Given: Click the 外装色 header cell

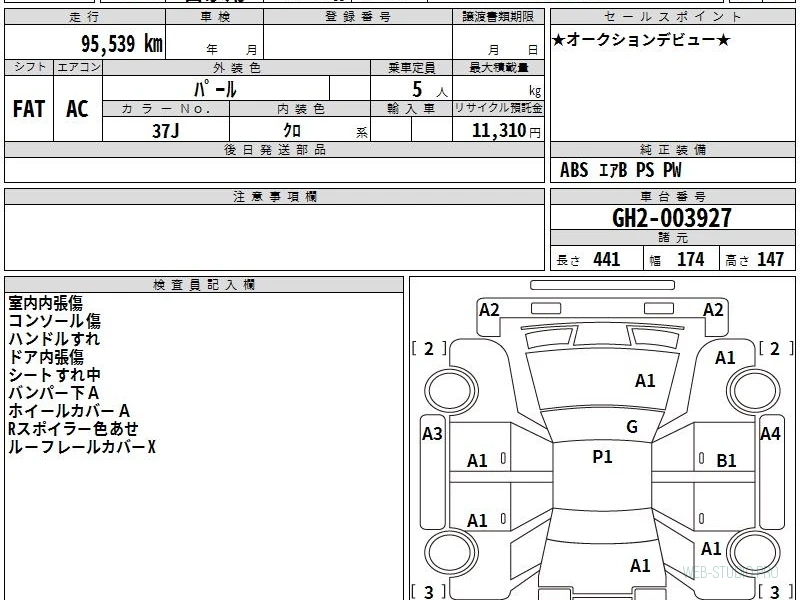Looking at the screenshot, I should (236, 67).
